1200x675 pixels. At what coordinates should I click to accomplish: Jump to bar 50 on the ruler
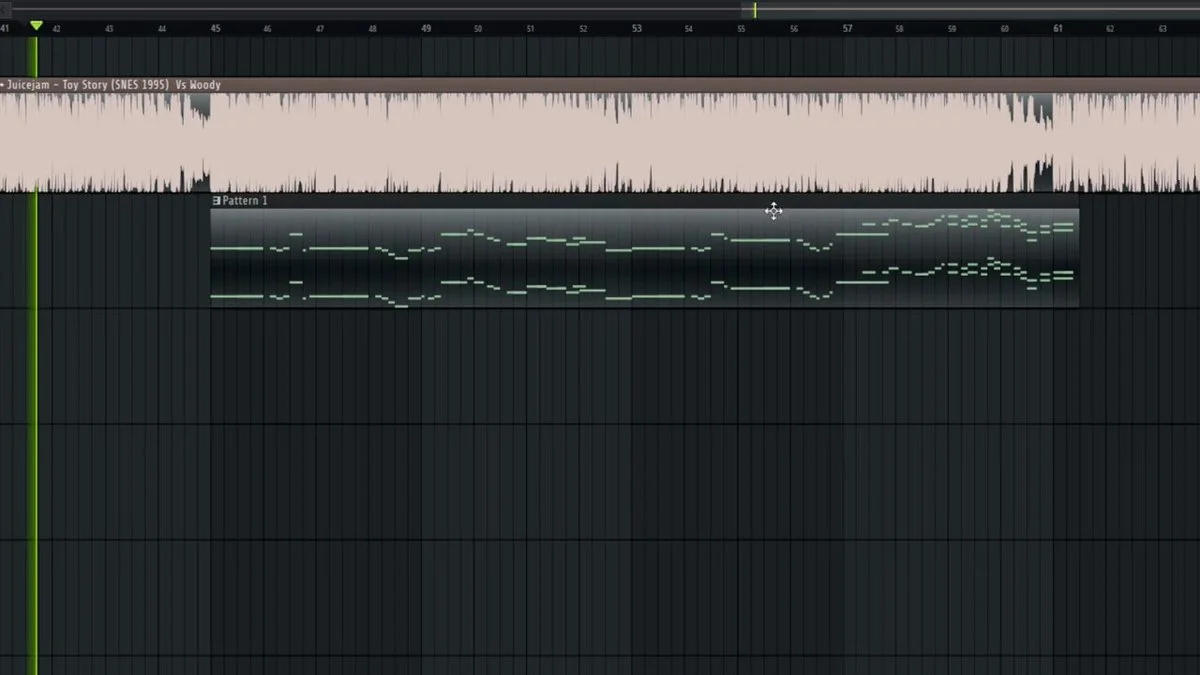478,29
